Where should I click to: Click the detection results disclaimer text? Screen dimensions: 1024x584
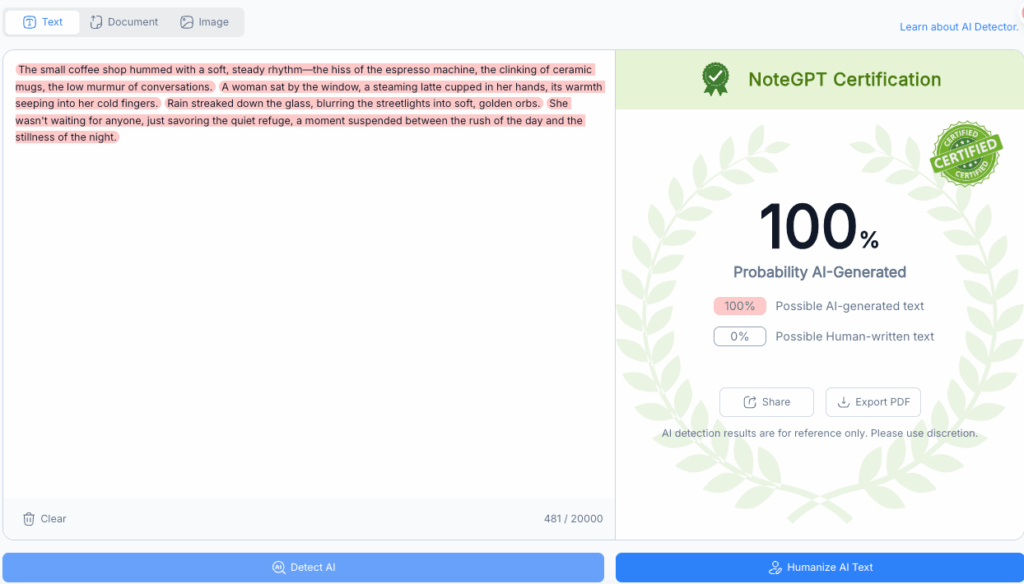click(x=820, y=433)
